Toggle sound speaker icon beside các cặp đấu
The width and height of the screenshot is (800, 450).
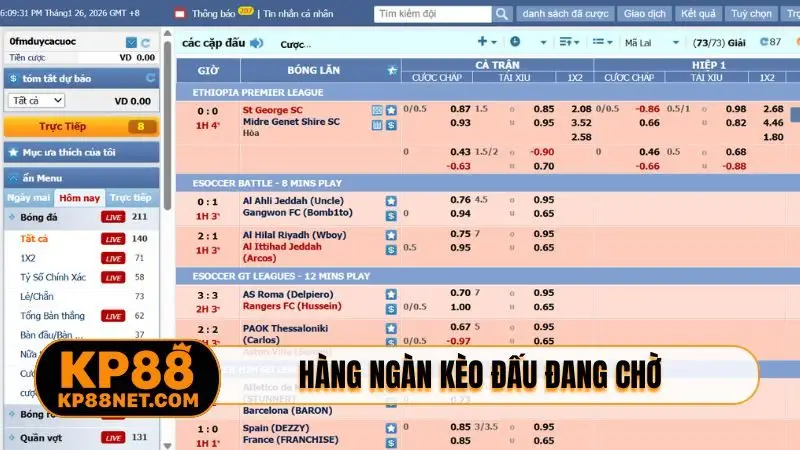click(257, 43)
